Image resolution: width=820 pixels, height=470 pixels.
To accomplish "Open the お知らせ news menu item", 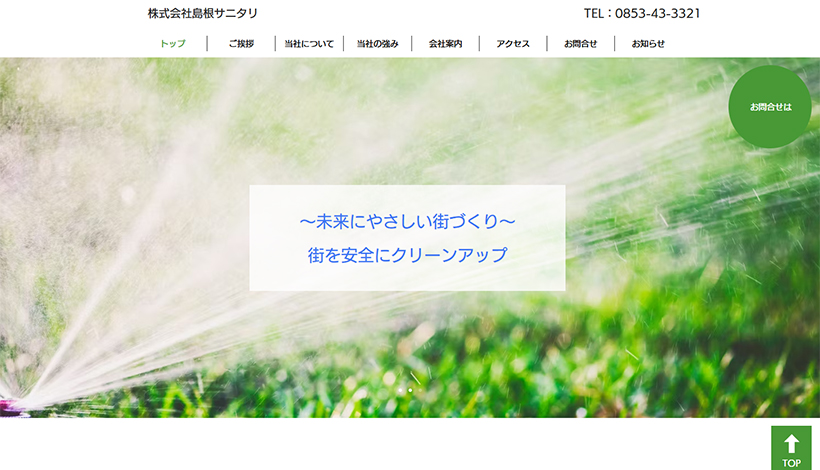I will pos(648,44).
